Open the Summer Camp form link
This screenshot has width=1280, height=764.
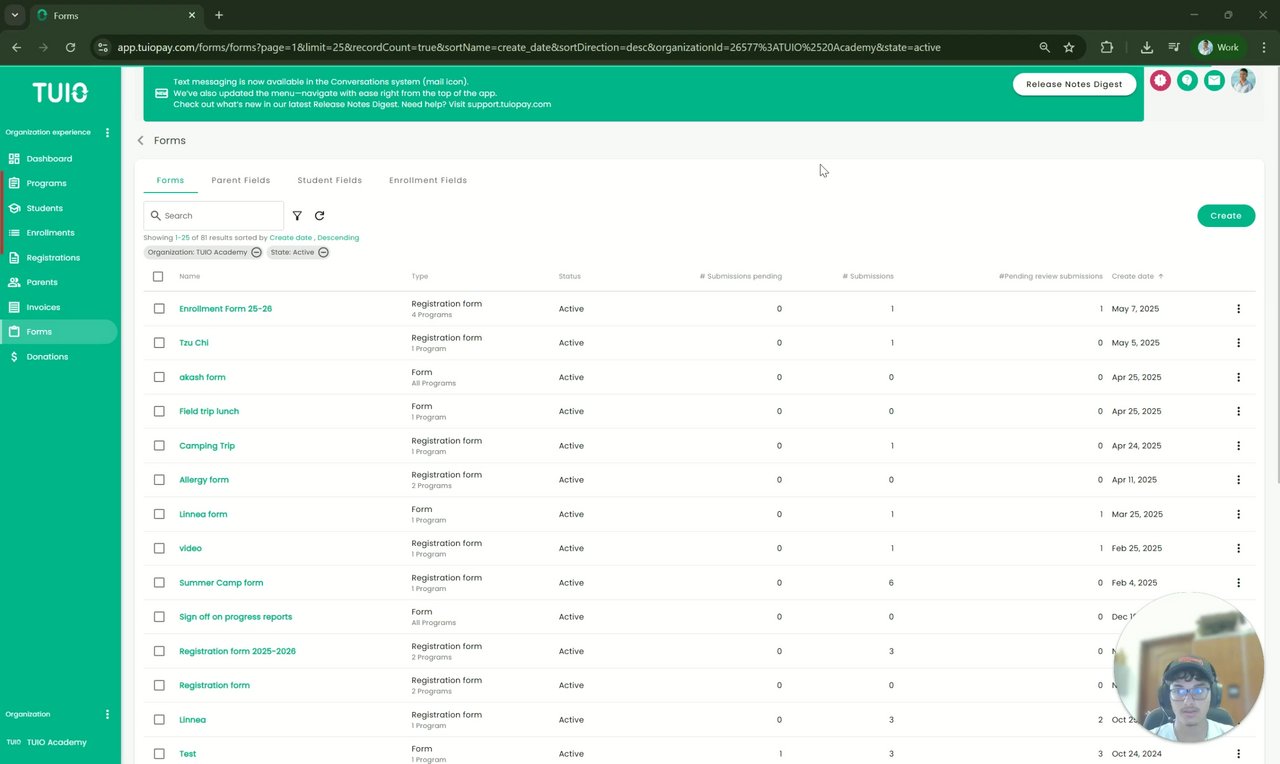pyautogui.click(x=221, y=583)
